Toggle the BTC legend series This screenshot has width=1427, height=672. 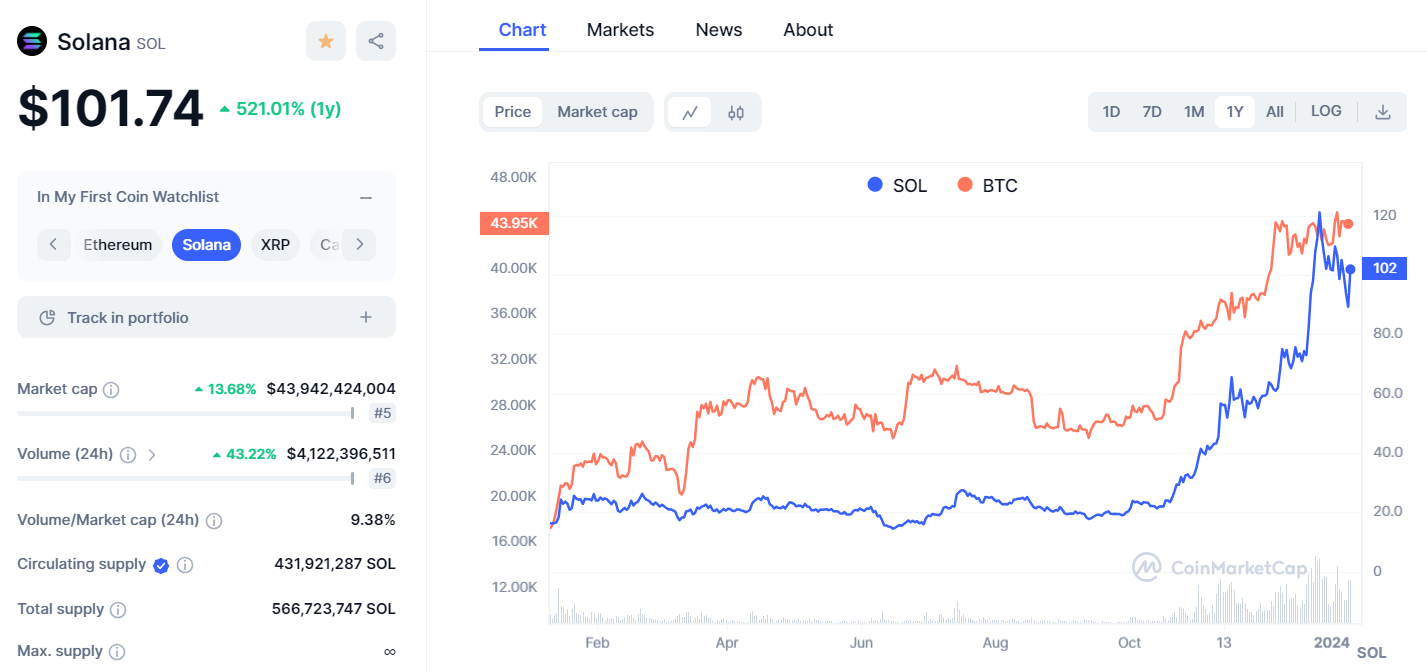click(987, 185)
